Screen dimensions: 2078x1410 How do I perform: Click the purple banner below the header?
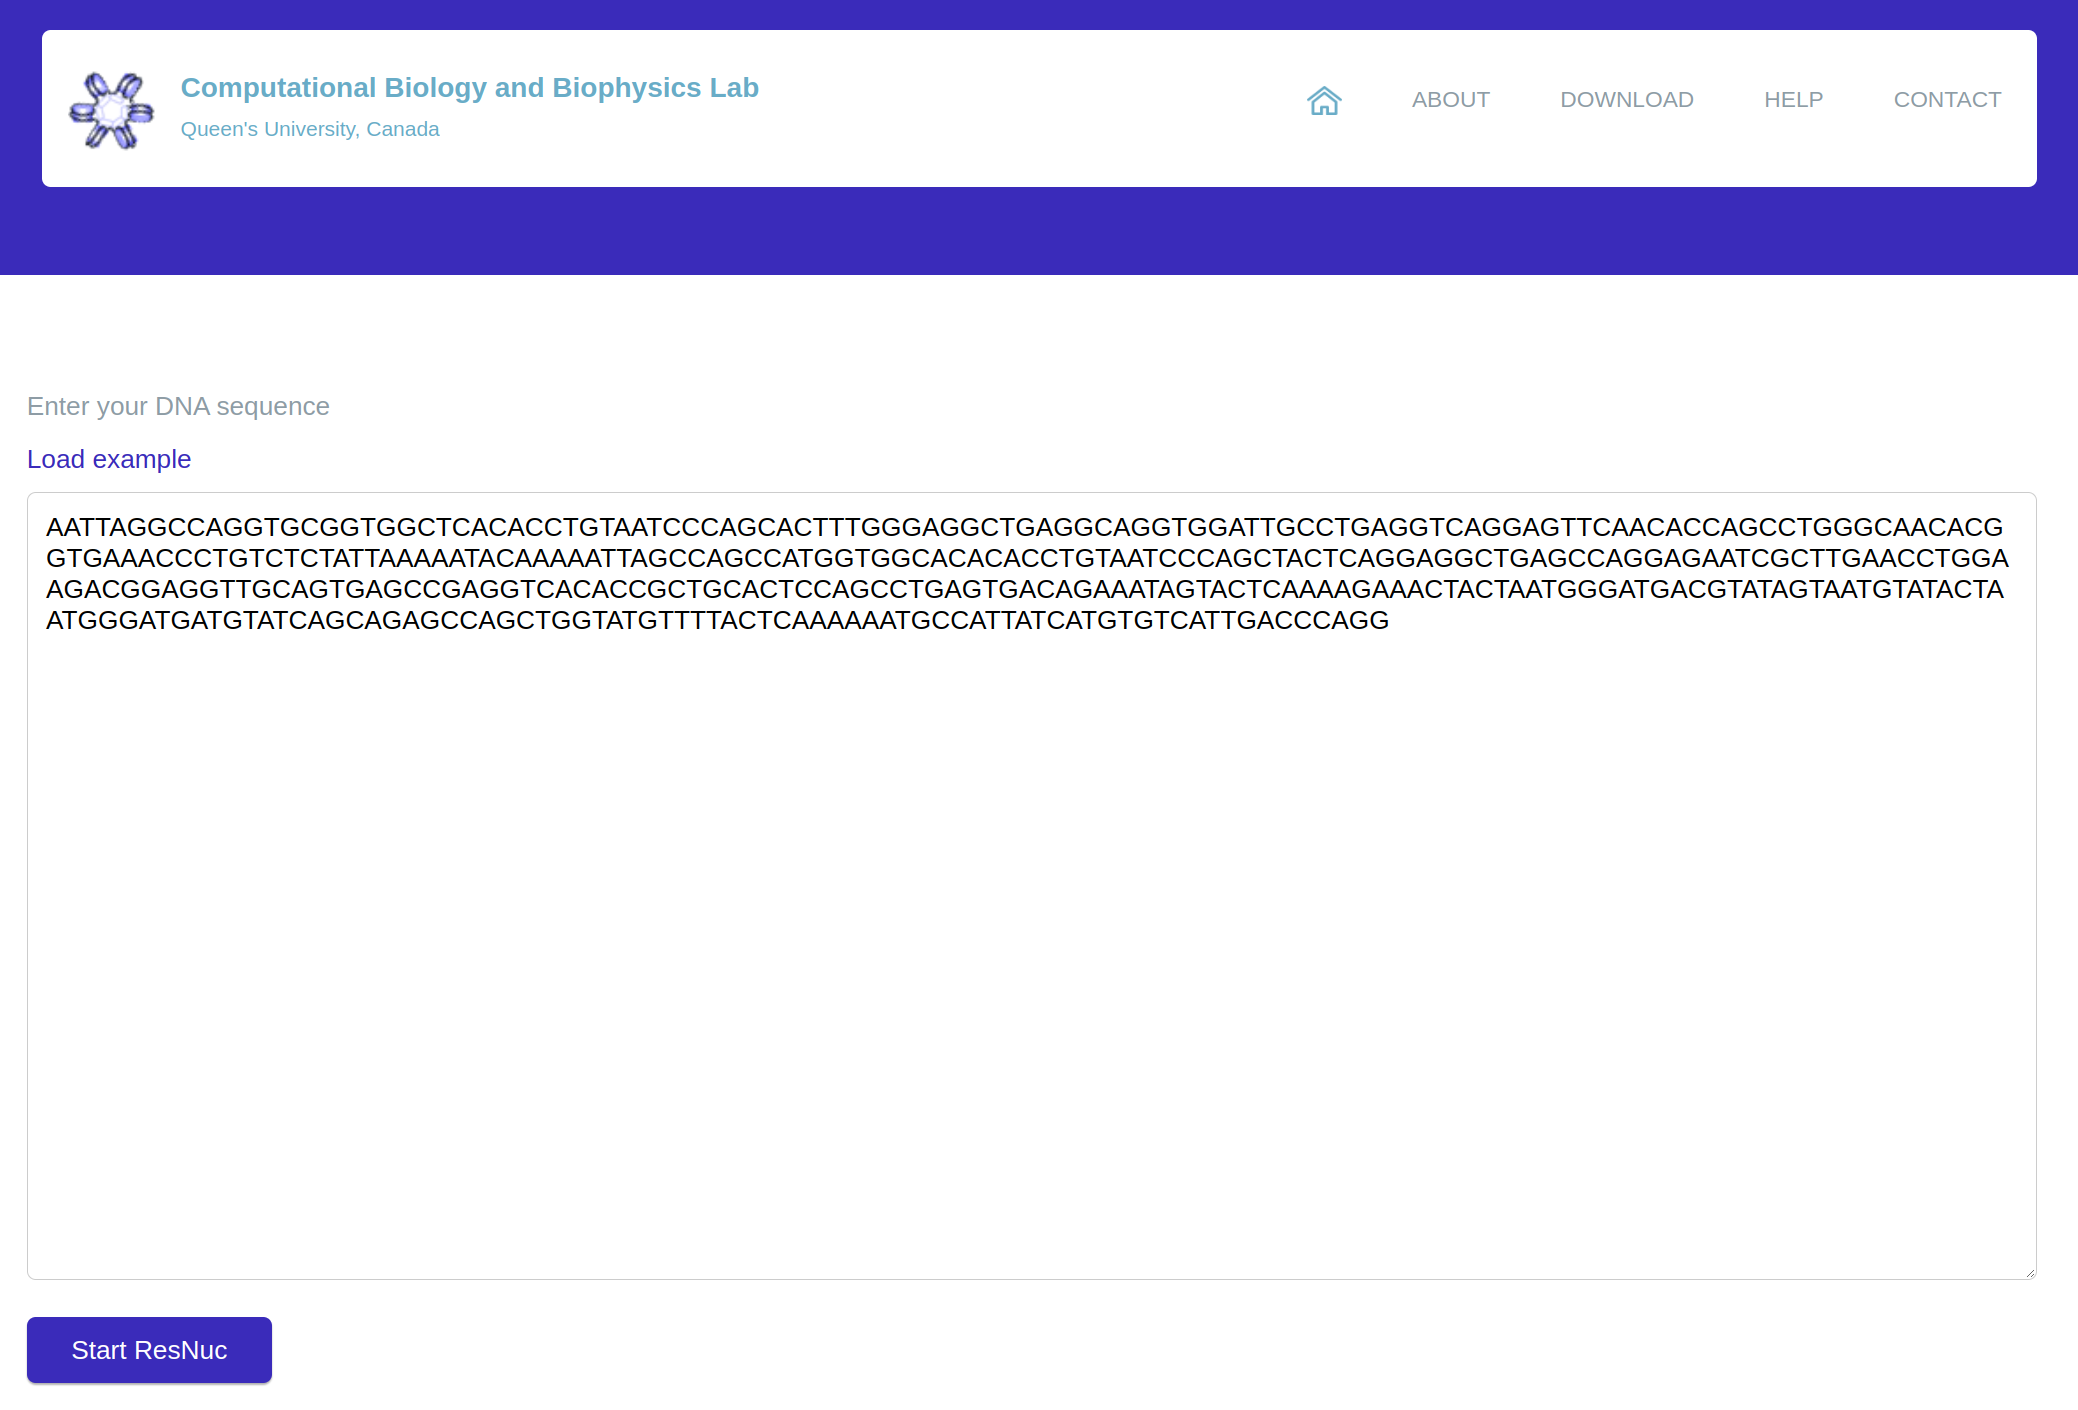(1040, 232)
